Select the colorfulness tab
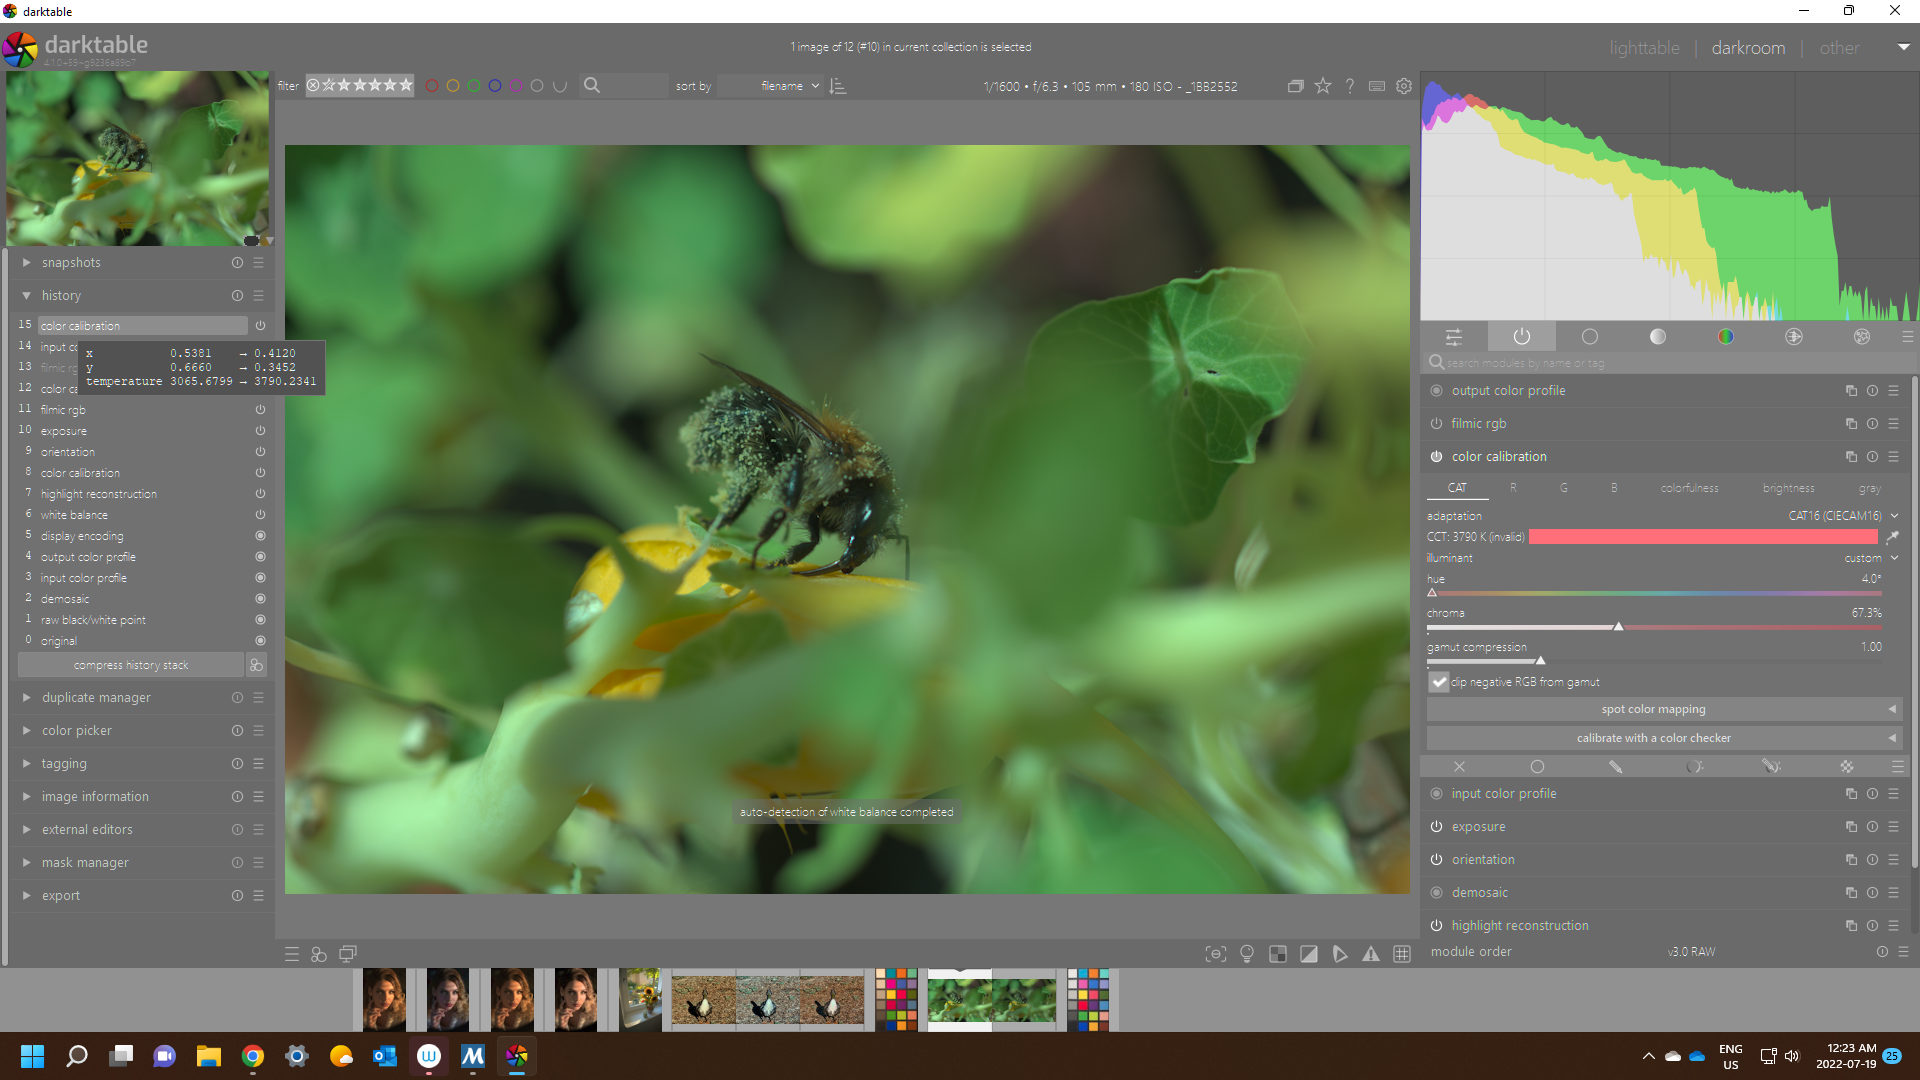1920x1080 pixels. [x=1689, y=488]
